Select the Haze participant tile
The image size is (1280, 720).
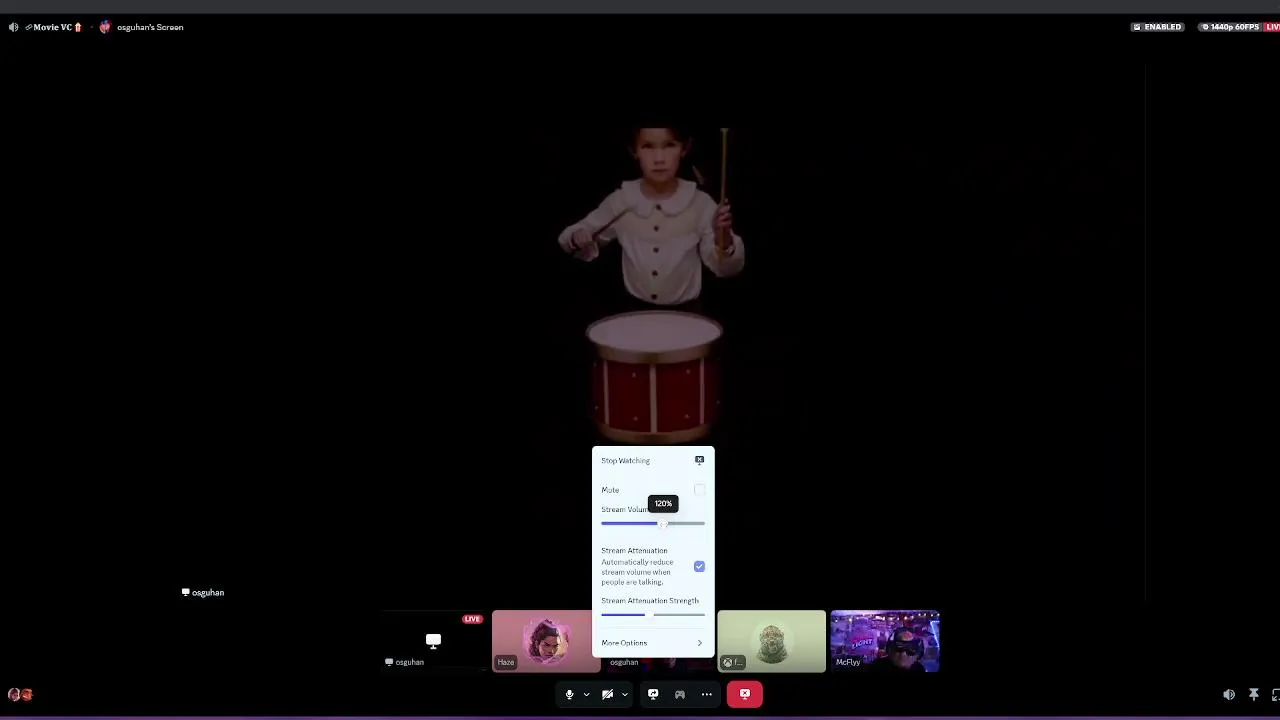(546, 641)
